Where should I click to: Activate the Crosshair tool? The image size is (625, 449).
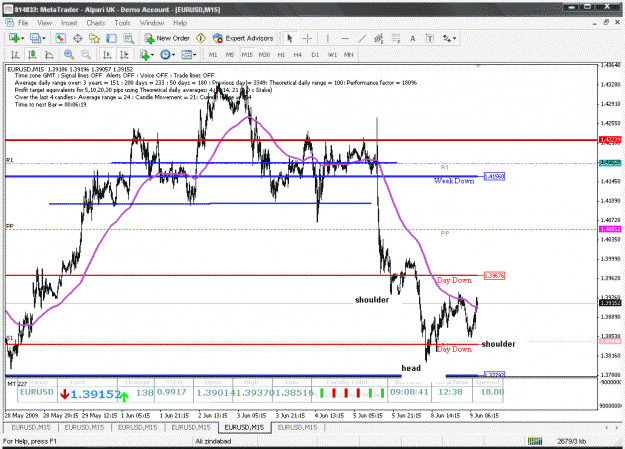point(307,38)
